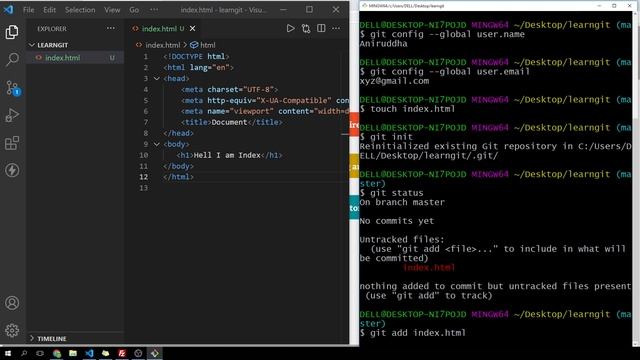Click the Split Editor icon
This screenshot has height=360, width=640.
tap(321, 29)
